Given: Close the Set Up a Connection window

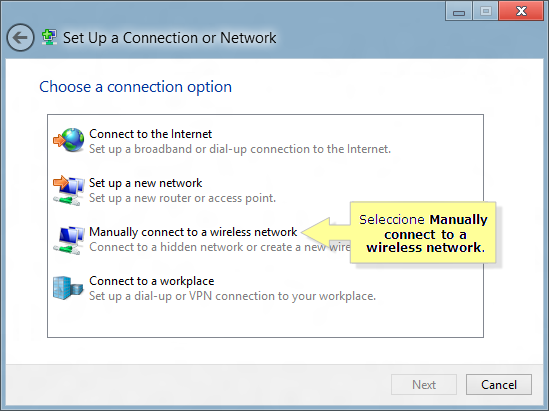Looking at the screenshot, I should point(521,11).
